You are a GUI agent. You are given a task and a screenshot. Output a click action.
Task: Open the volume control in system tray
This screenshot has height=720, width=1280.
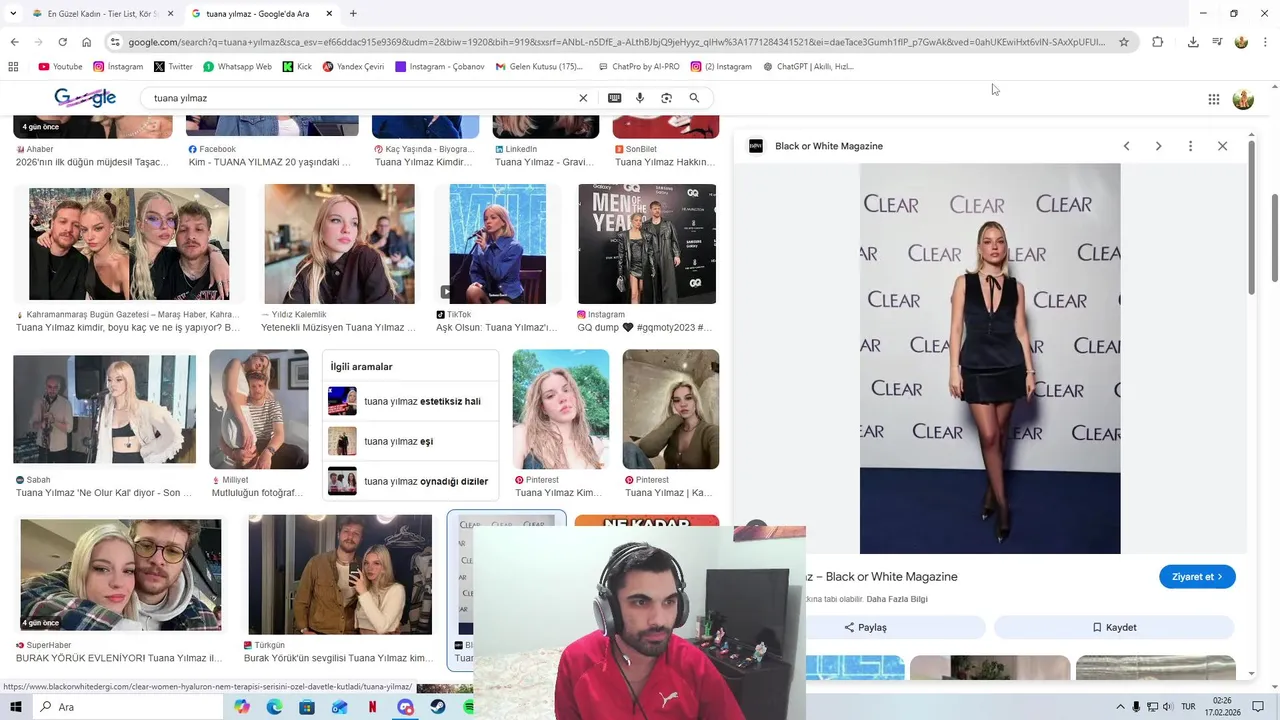pos(1168,707)
